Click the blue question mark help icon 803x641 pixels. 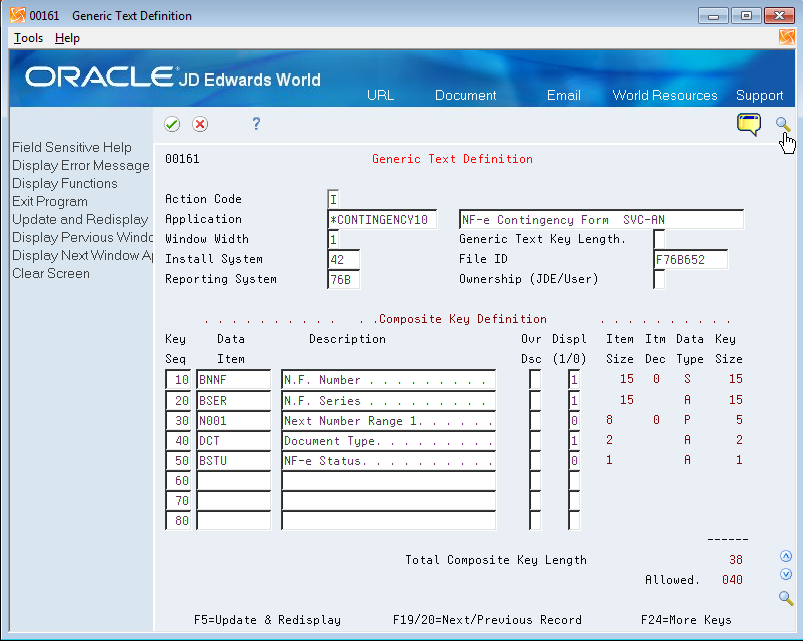pyautogui.click(x=256, y=123)
